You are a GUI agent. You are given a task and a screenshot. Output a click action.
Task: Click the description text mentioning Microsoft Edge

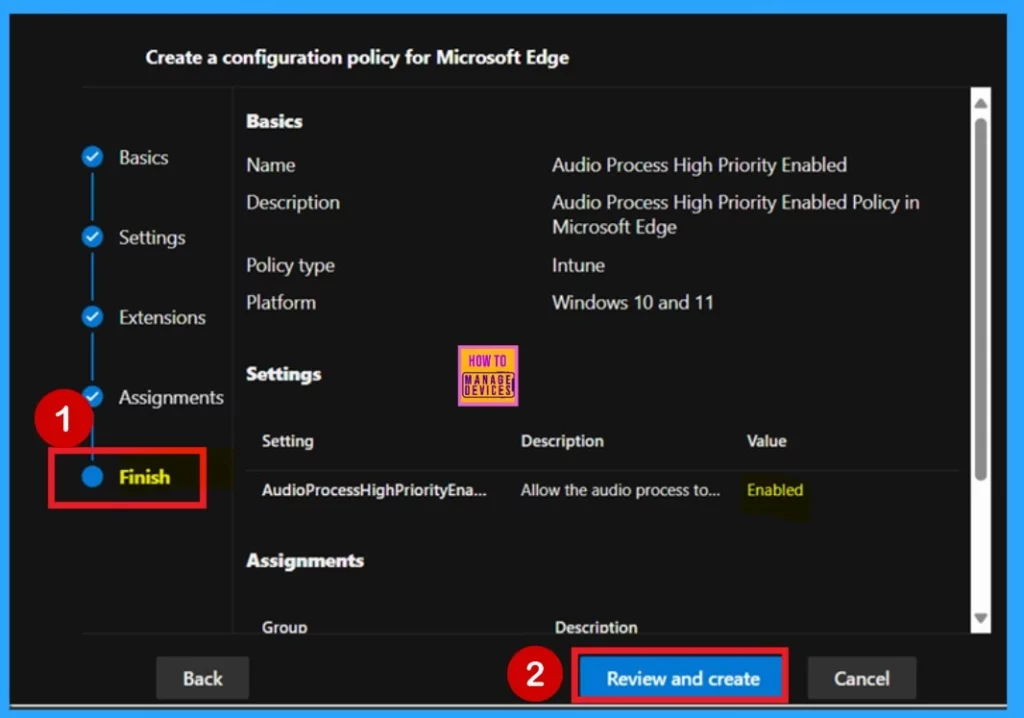[735, 215]
